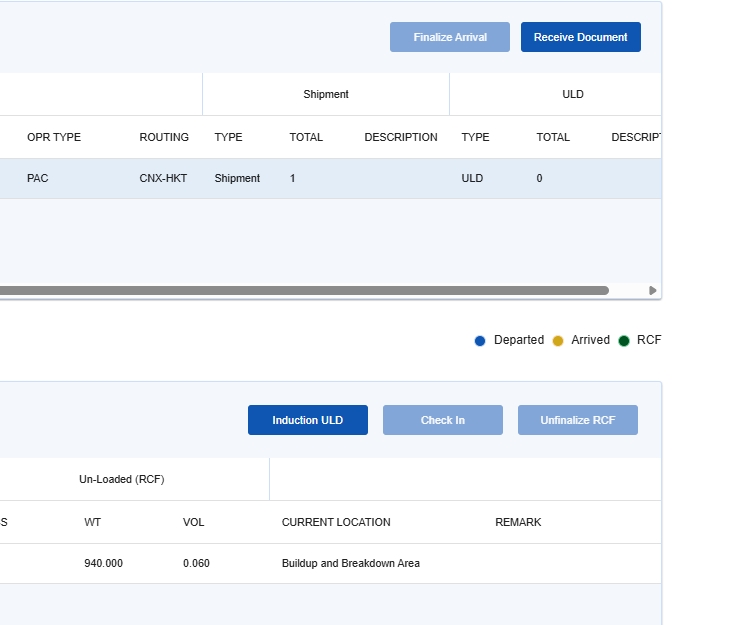The height and width of the screenshot is (625, 730).
Task: Click the horizontal scrollbar thumb
Action: pyautogui.click(x=300, y=291)
